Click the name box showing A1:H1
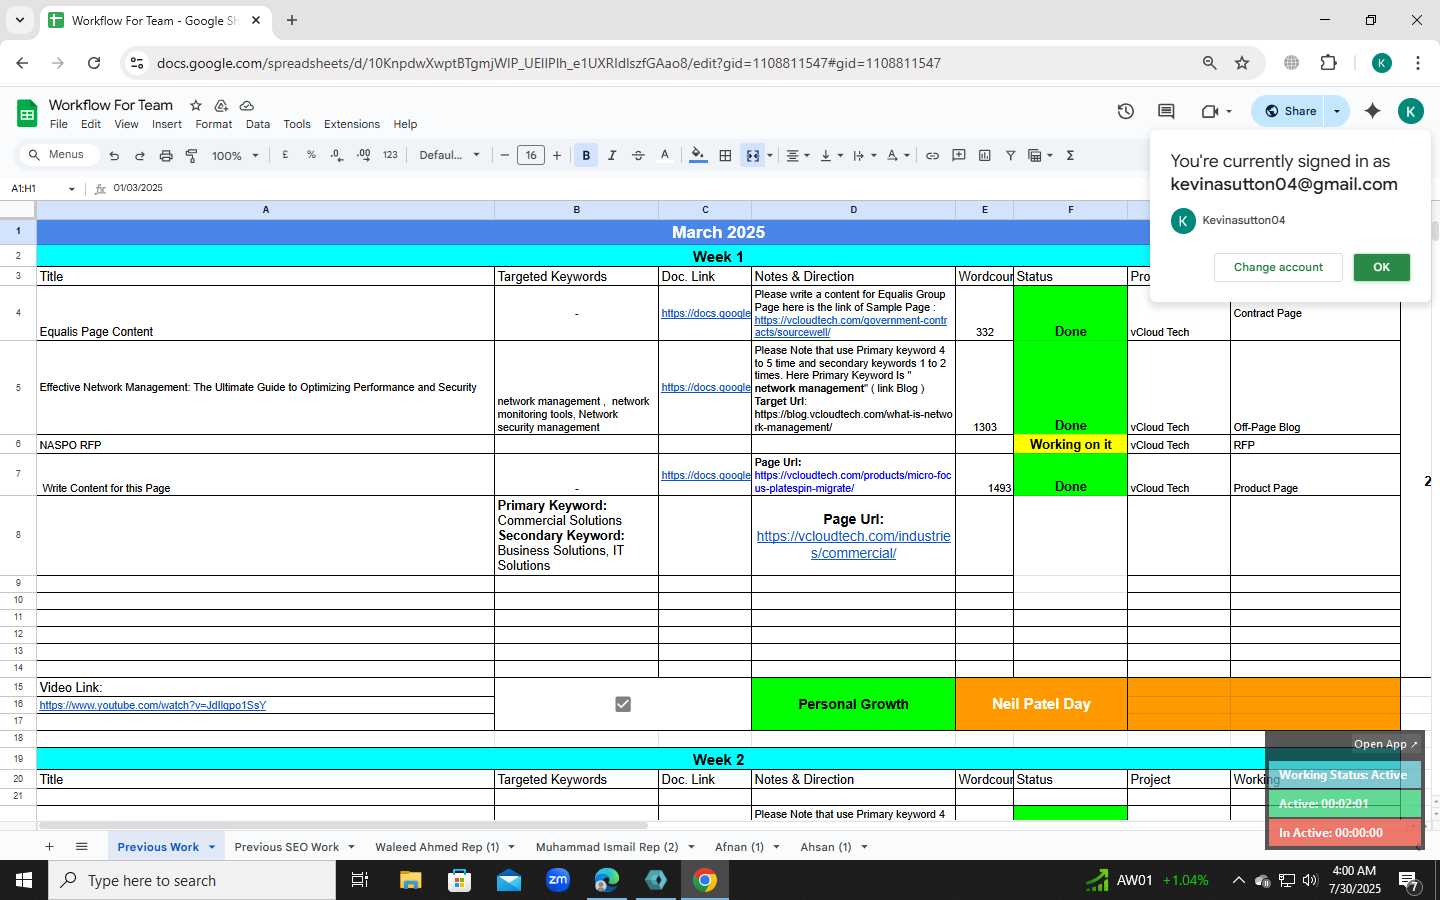The image size is (1440, 900). (x=43, y=188)
